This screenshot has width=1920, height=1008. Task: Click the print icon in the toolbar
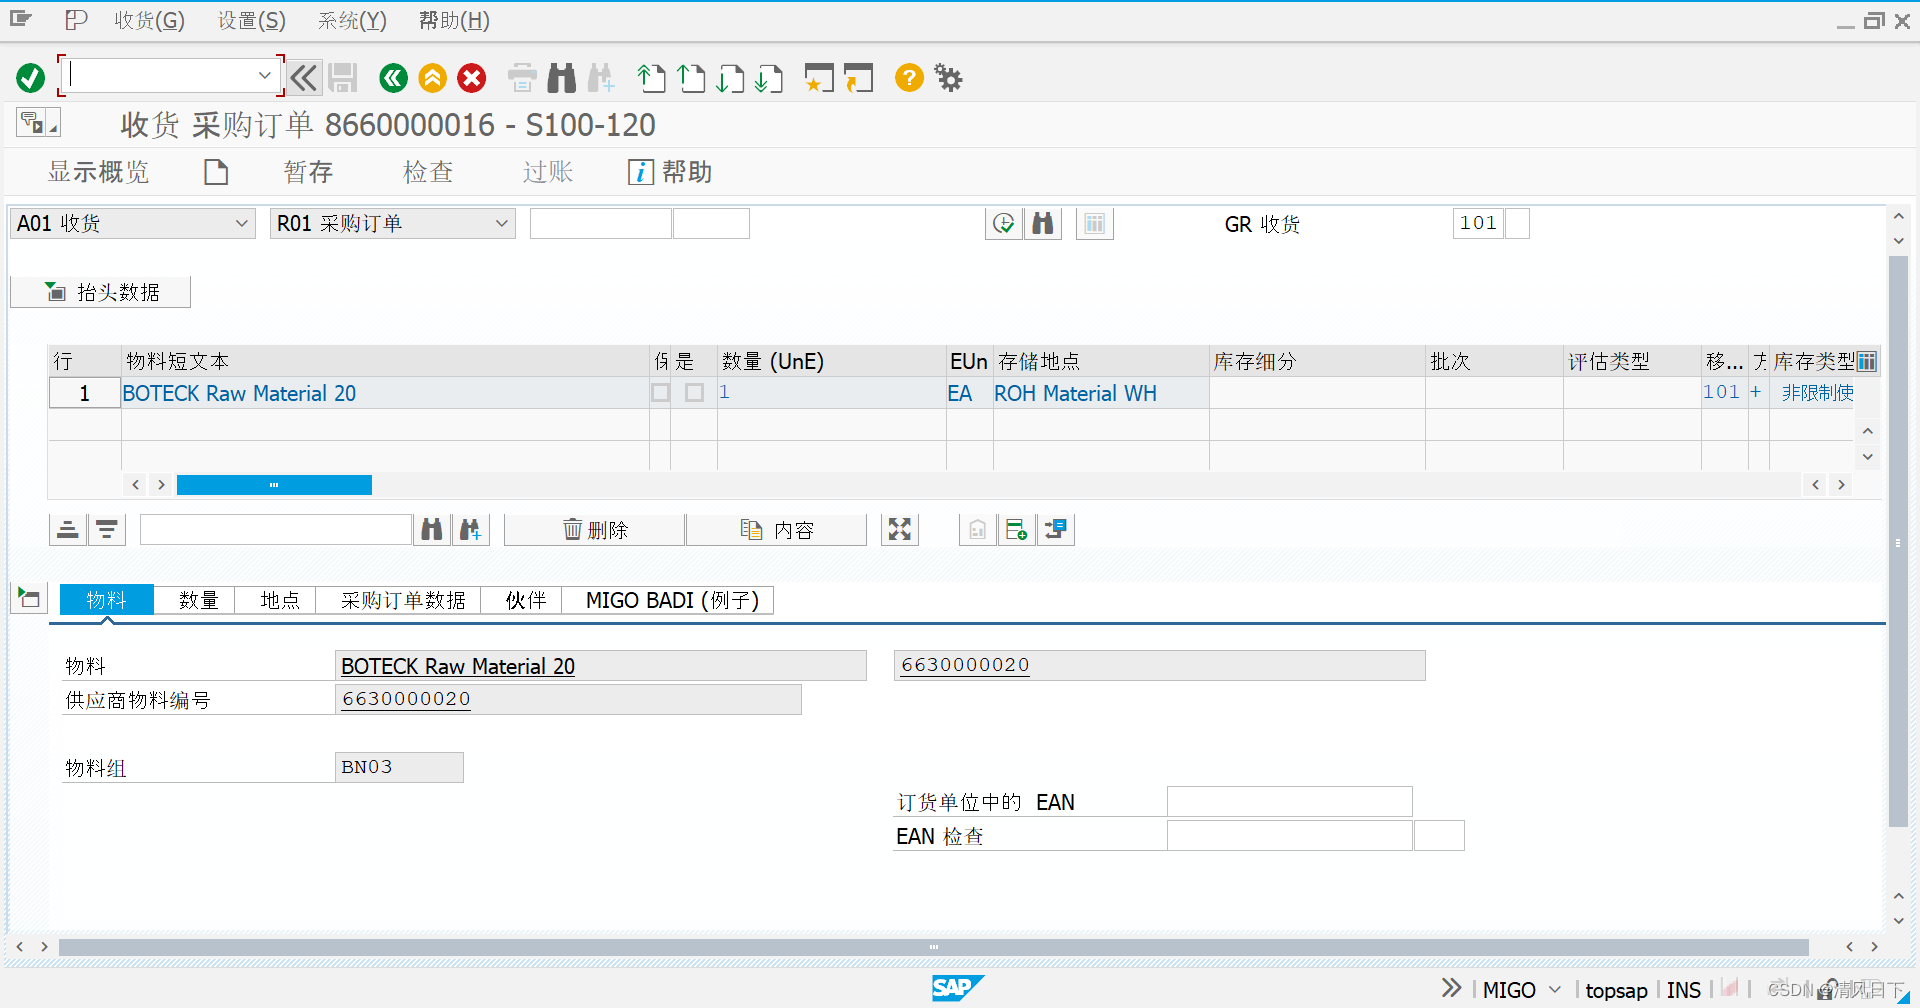pos(522,78)
